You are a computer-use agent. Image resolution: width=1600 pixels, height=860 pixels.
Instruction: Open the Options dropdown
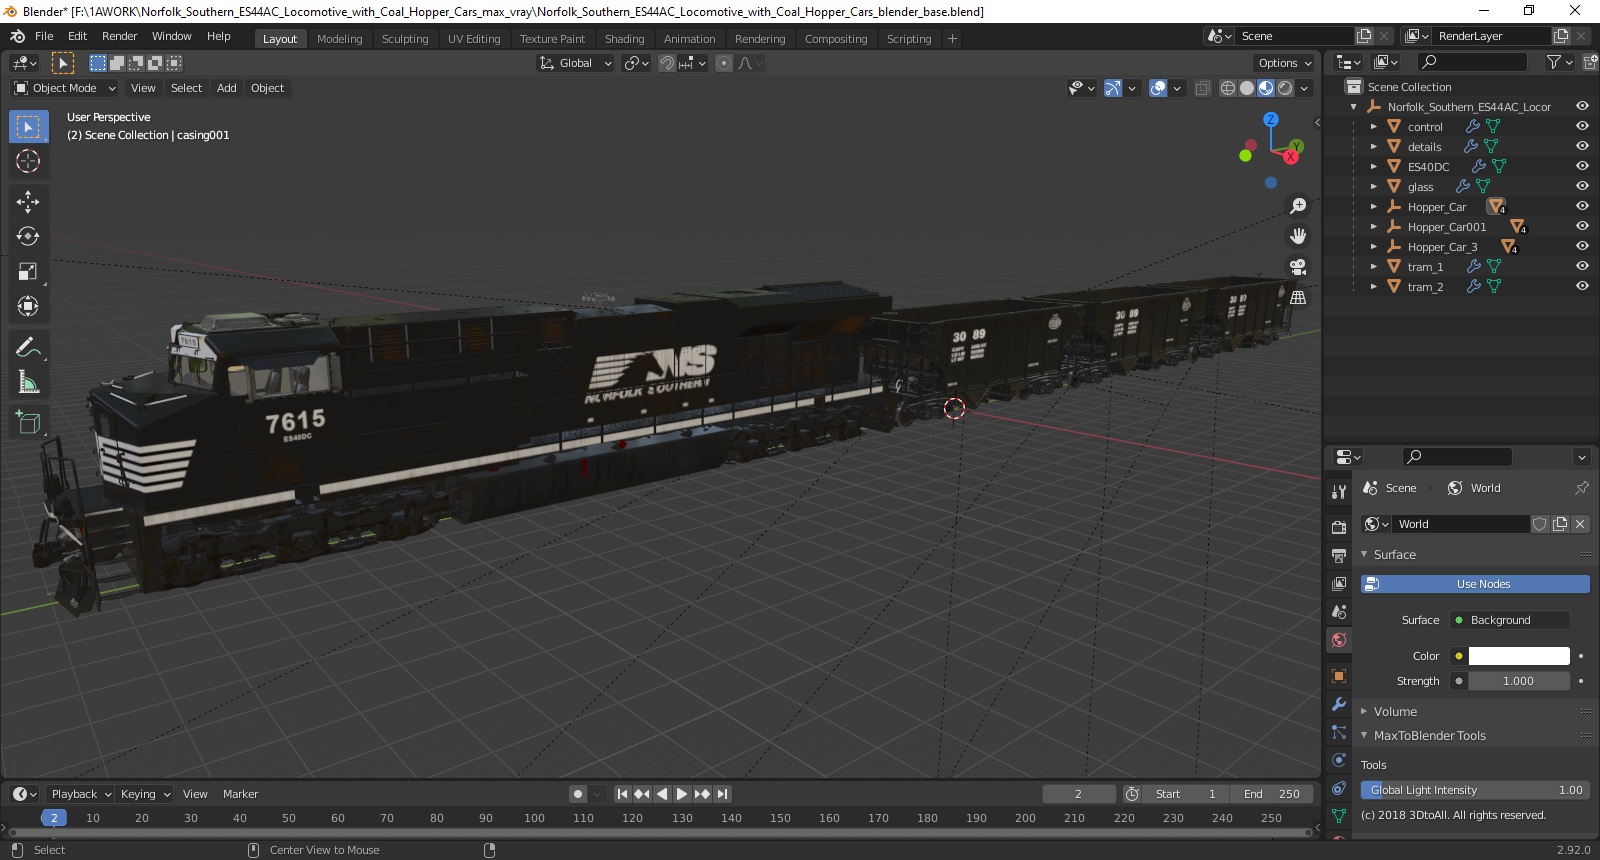tap(1285, 63)
